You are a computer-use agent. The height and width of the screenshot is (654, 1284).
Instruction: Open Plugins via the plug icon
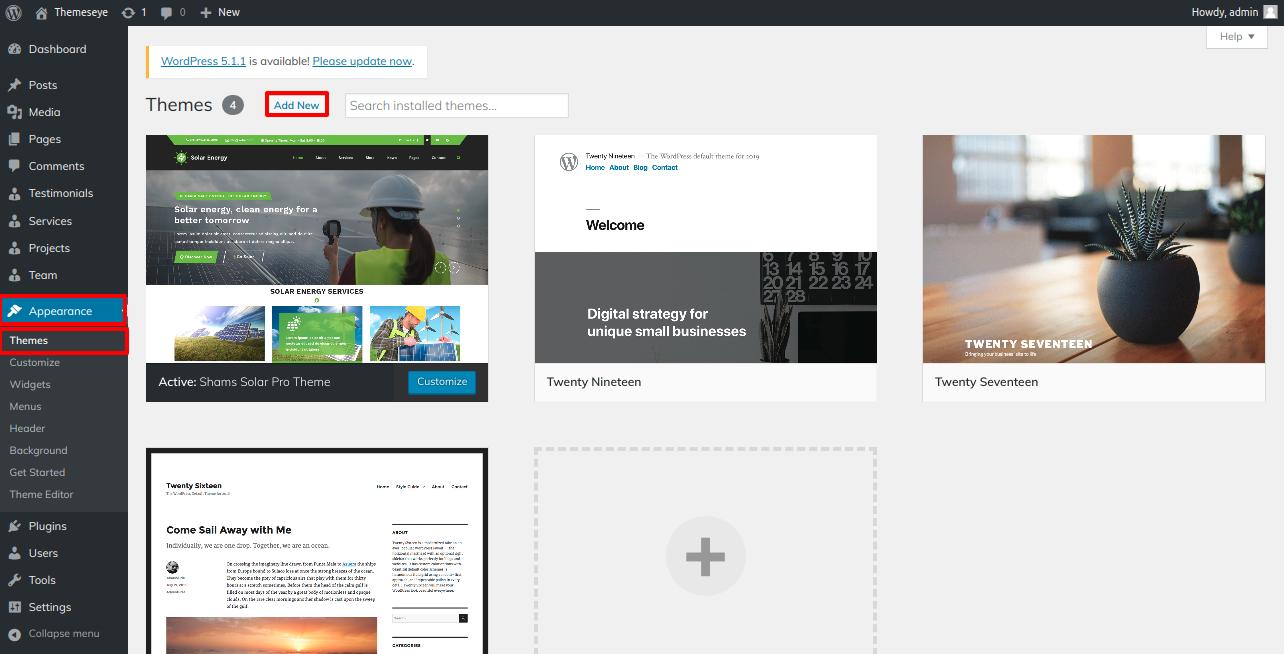pyautogui.click(x=15, y=525)
